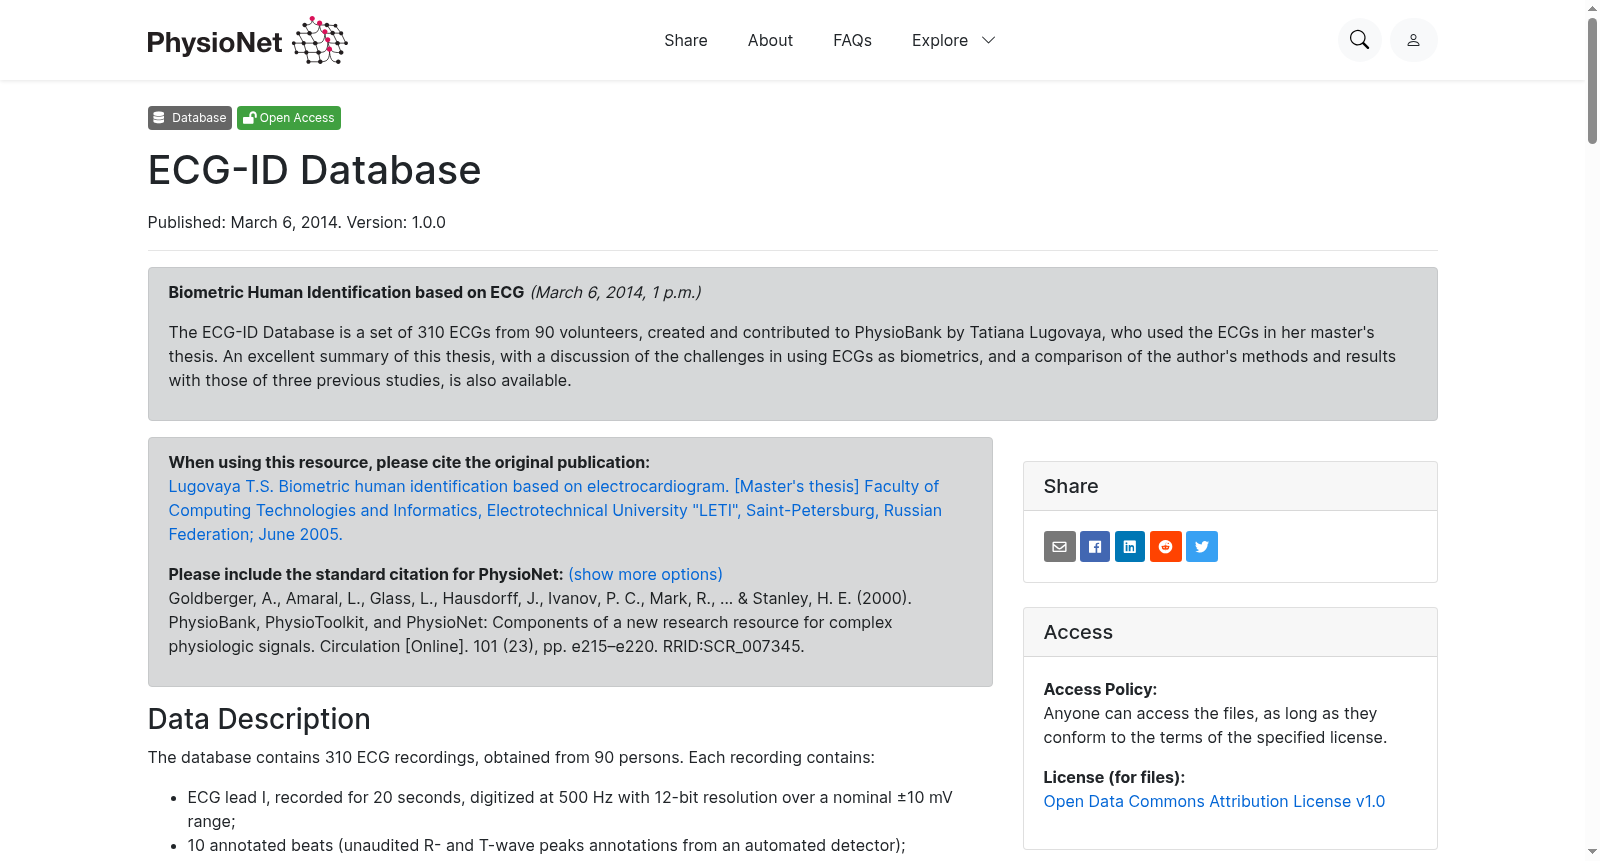Open the FAQs page

[852, 40]
